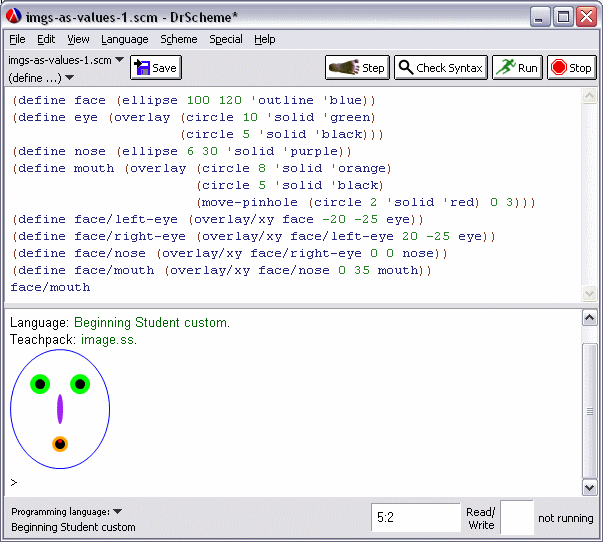Click the red Stop button
The image size is (603, 542).
pos(571,68)
